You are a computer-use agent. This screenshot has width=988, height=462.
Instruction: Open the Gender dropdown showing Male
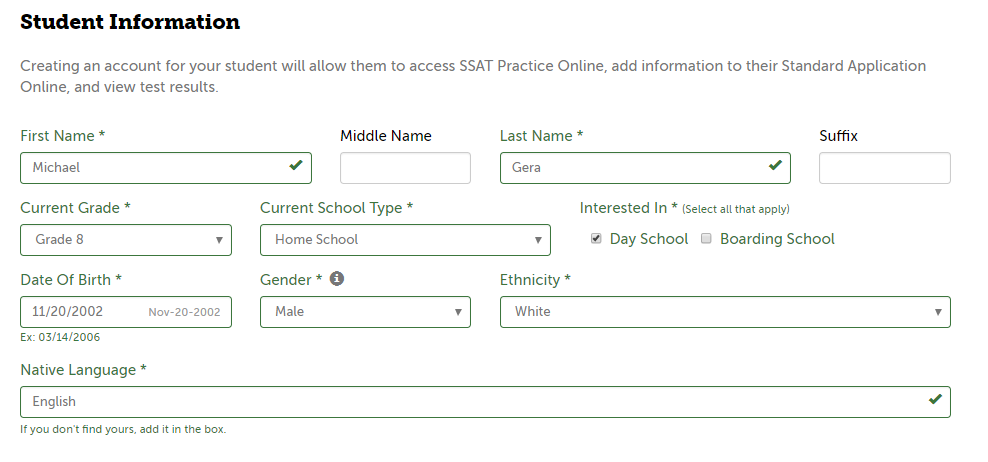pos(365,312)
